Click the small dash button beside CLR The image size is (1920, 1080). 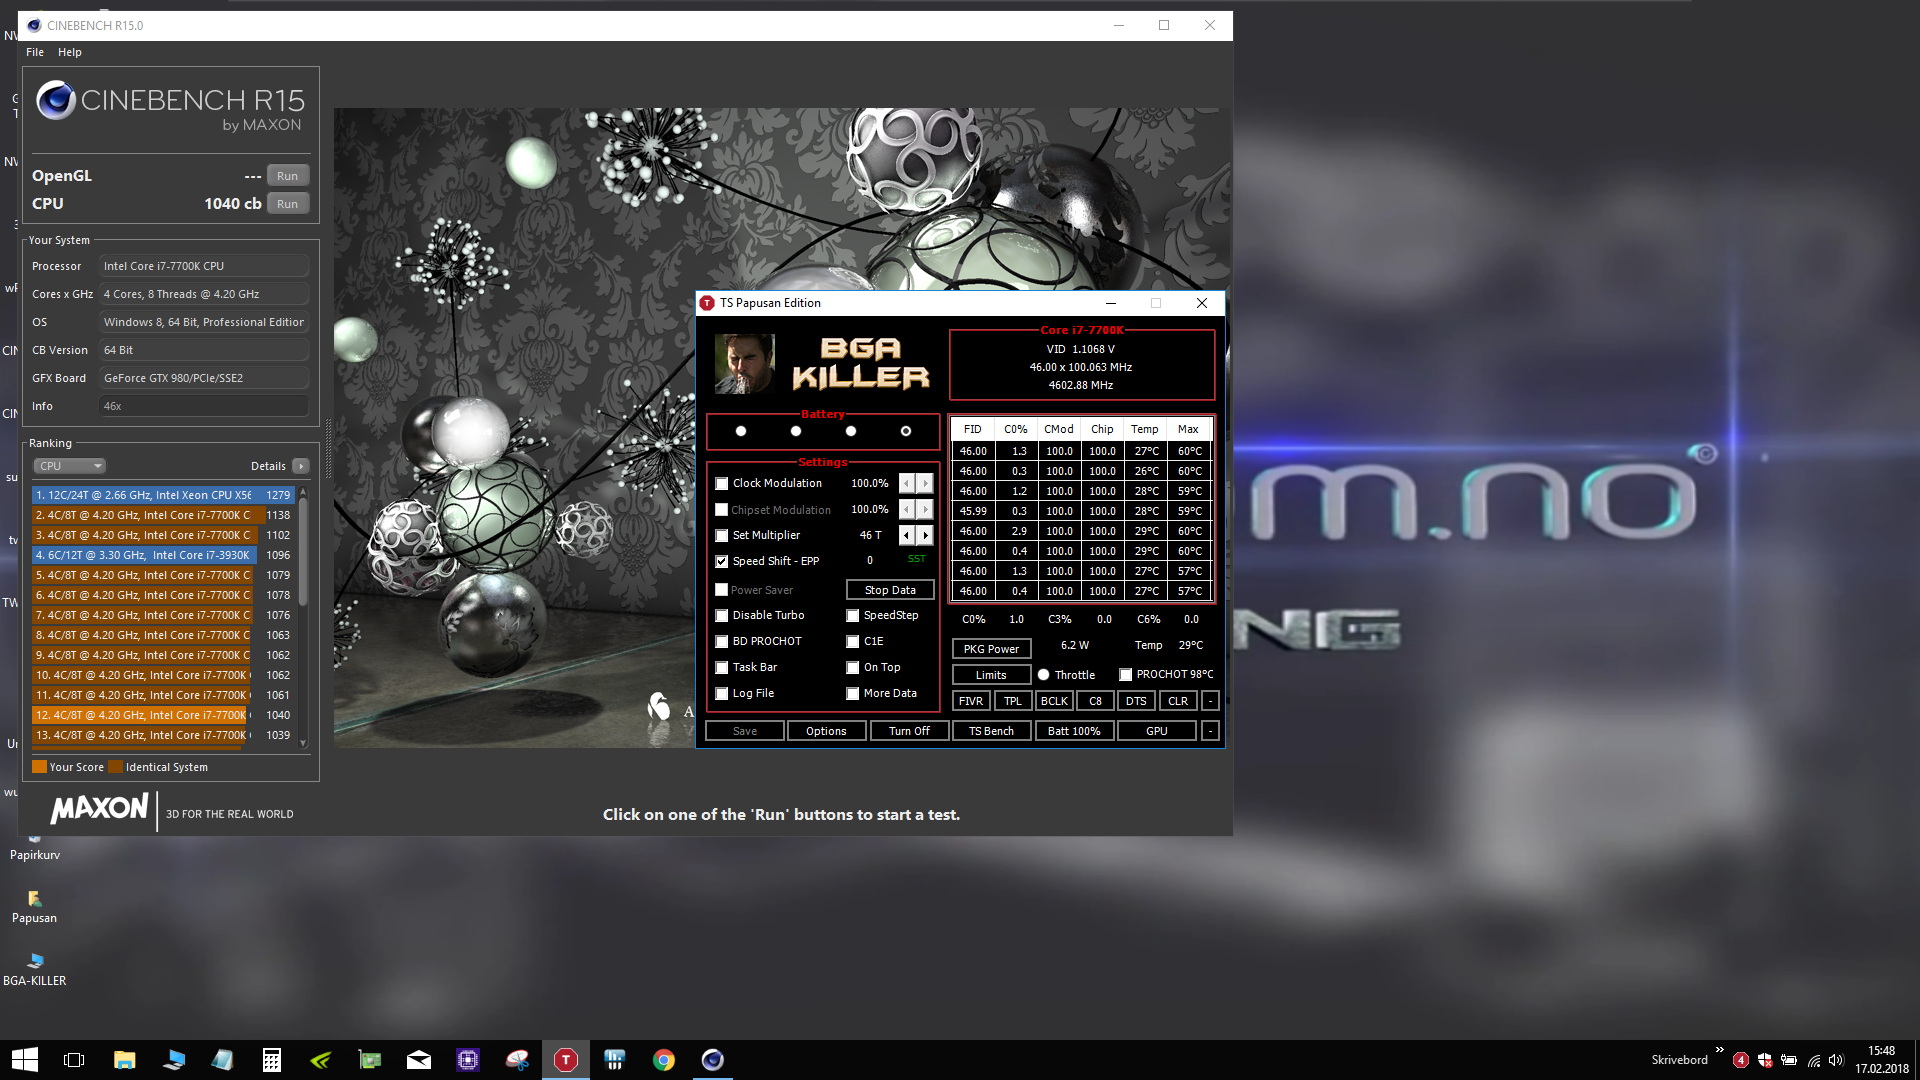click(1210, 701)
